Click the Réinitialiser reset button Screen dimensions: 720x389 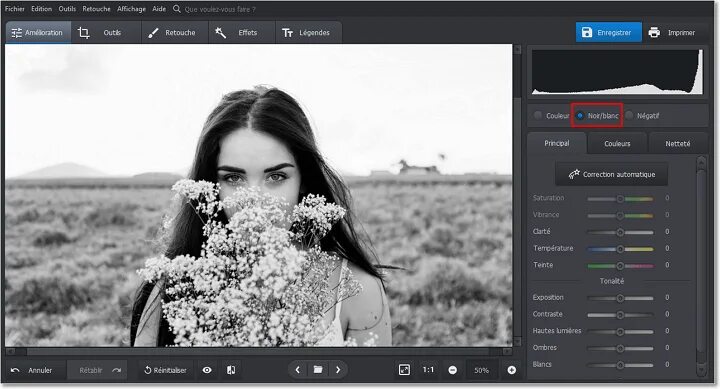click(x=165, y=370)
